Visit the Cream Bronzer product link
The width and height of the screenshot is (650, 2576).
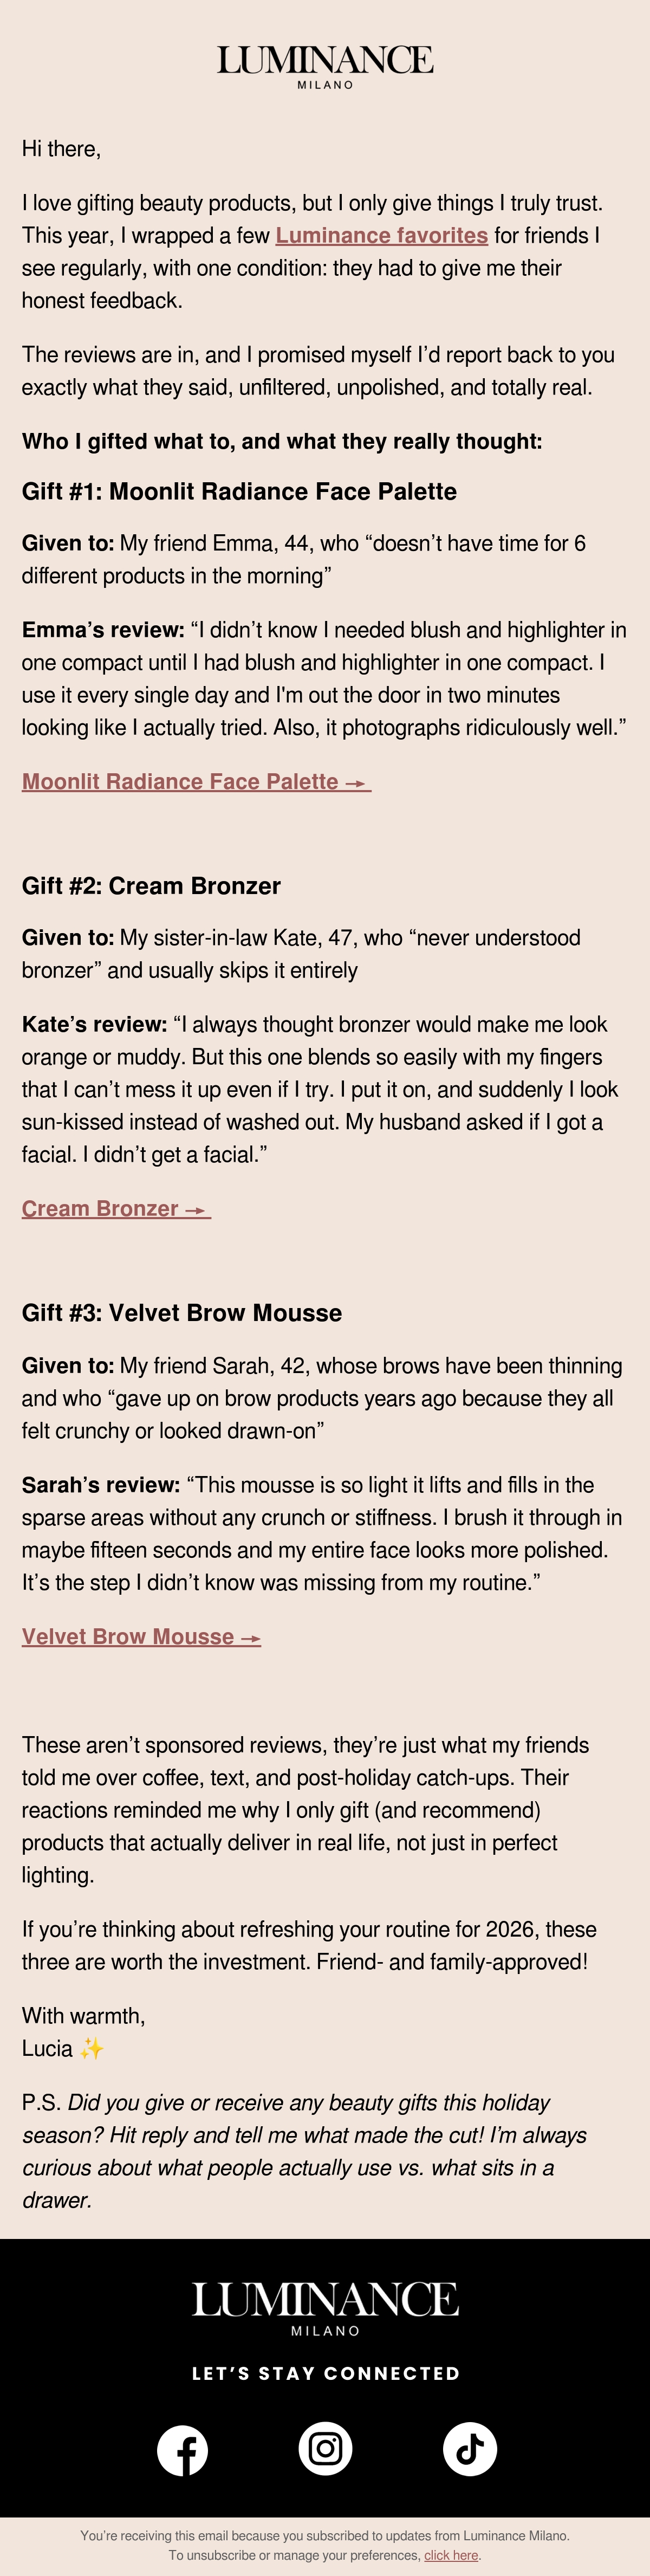tap(116, 1208)
